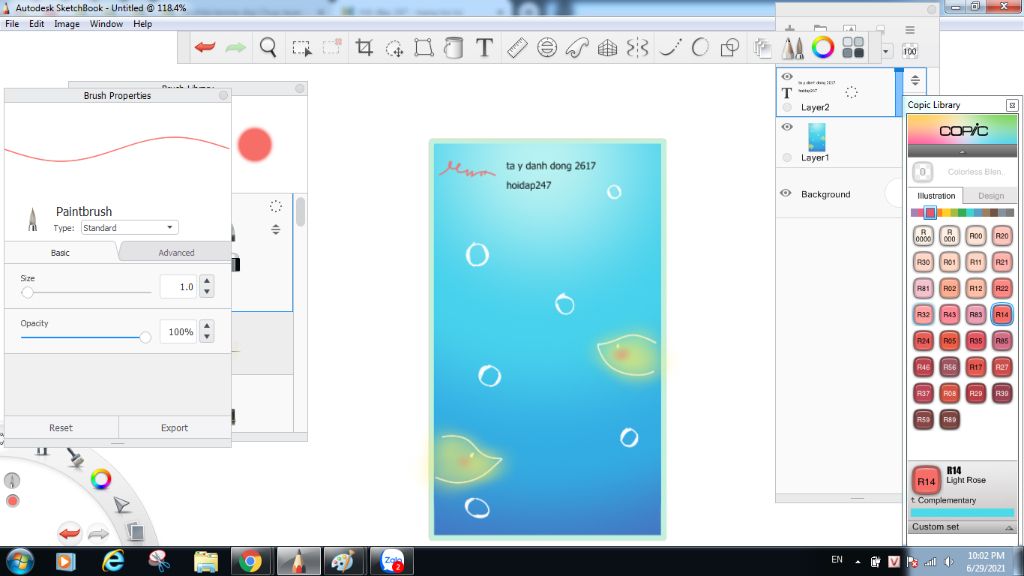1024x576 pixels.
Task: Open the Brush Palette icon in the toolbar
Action: pos(793,48)
